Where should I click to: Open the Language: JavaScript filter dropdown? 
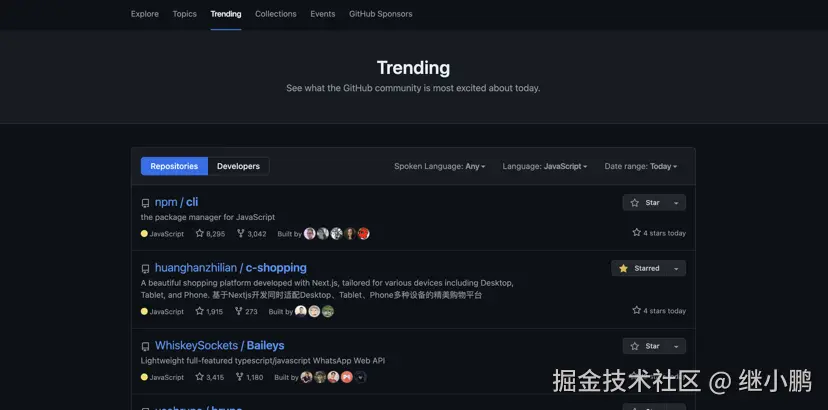(x=544, y=166)
